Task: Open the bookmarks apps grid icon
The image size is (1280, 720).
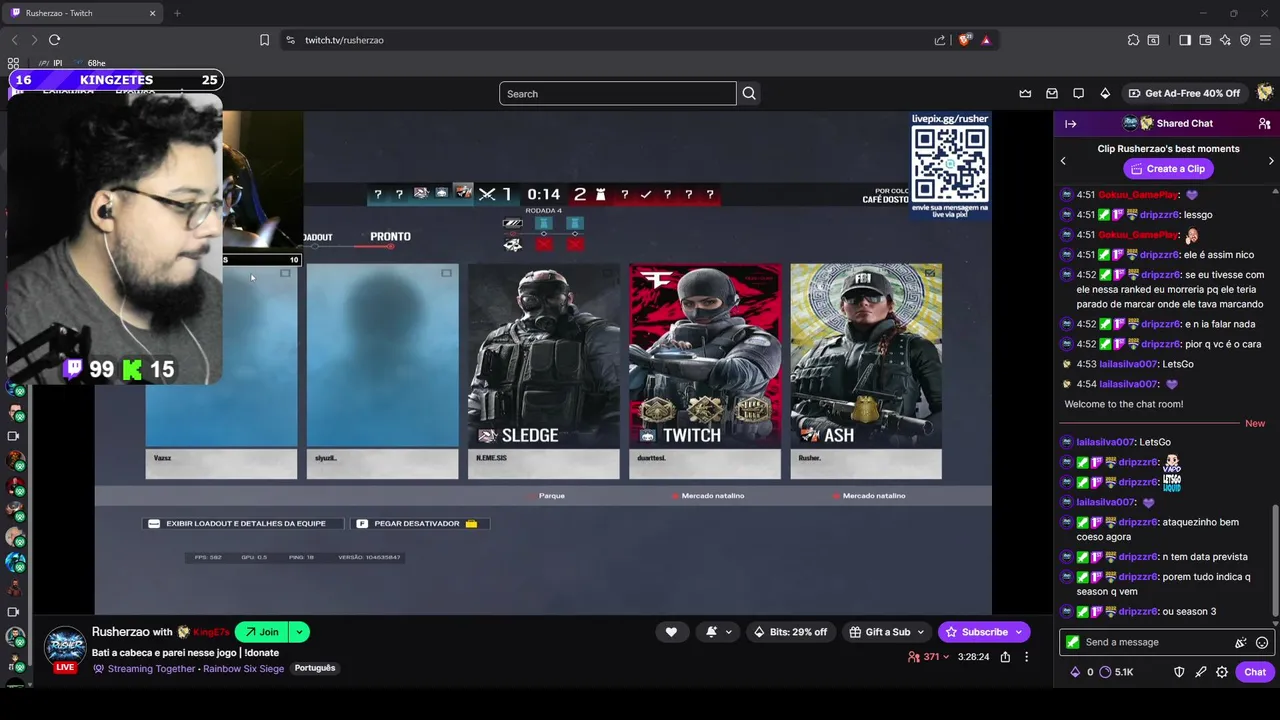Action: (13, 63)
